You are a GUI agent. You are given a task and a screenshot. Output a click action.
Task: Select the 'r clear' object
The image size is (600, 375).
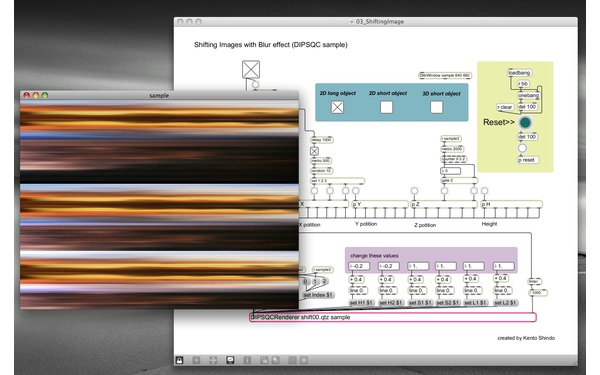[505, 107]
